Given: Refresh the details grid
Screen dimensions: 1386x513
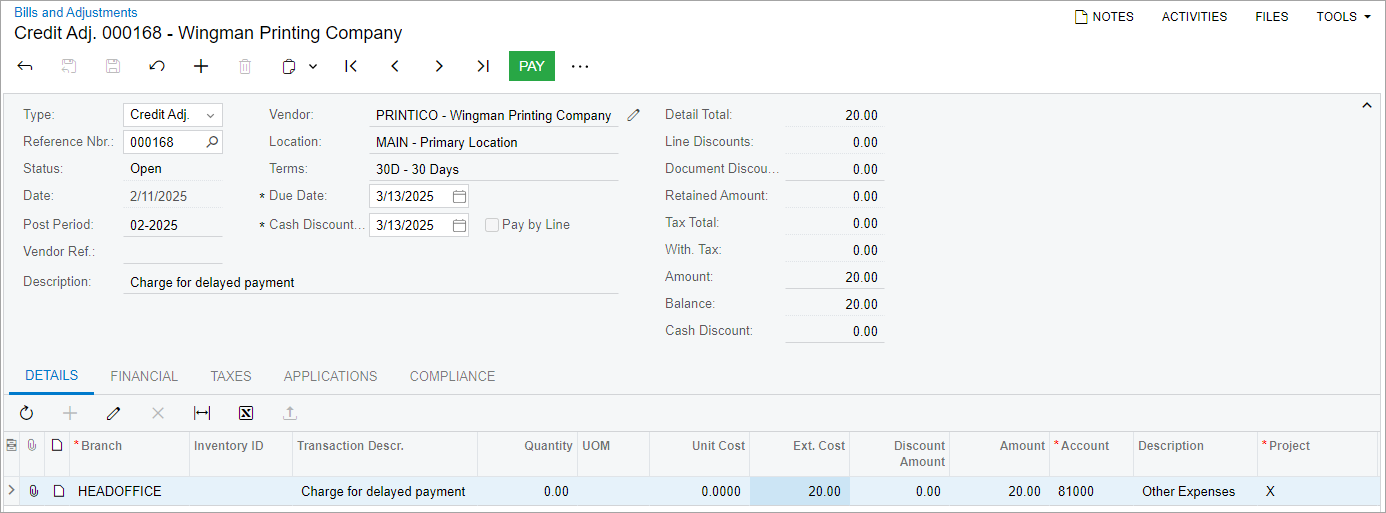Looking at the screenshot, I should (26, 413).
